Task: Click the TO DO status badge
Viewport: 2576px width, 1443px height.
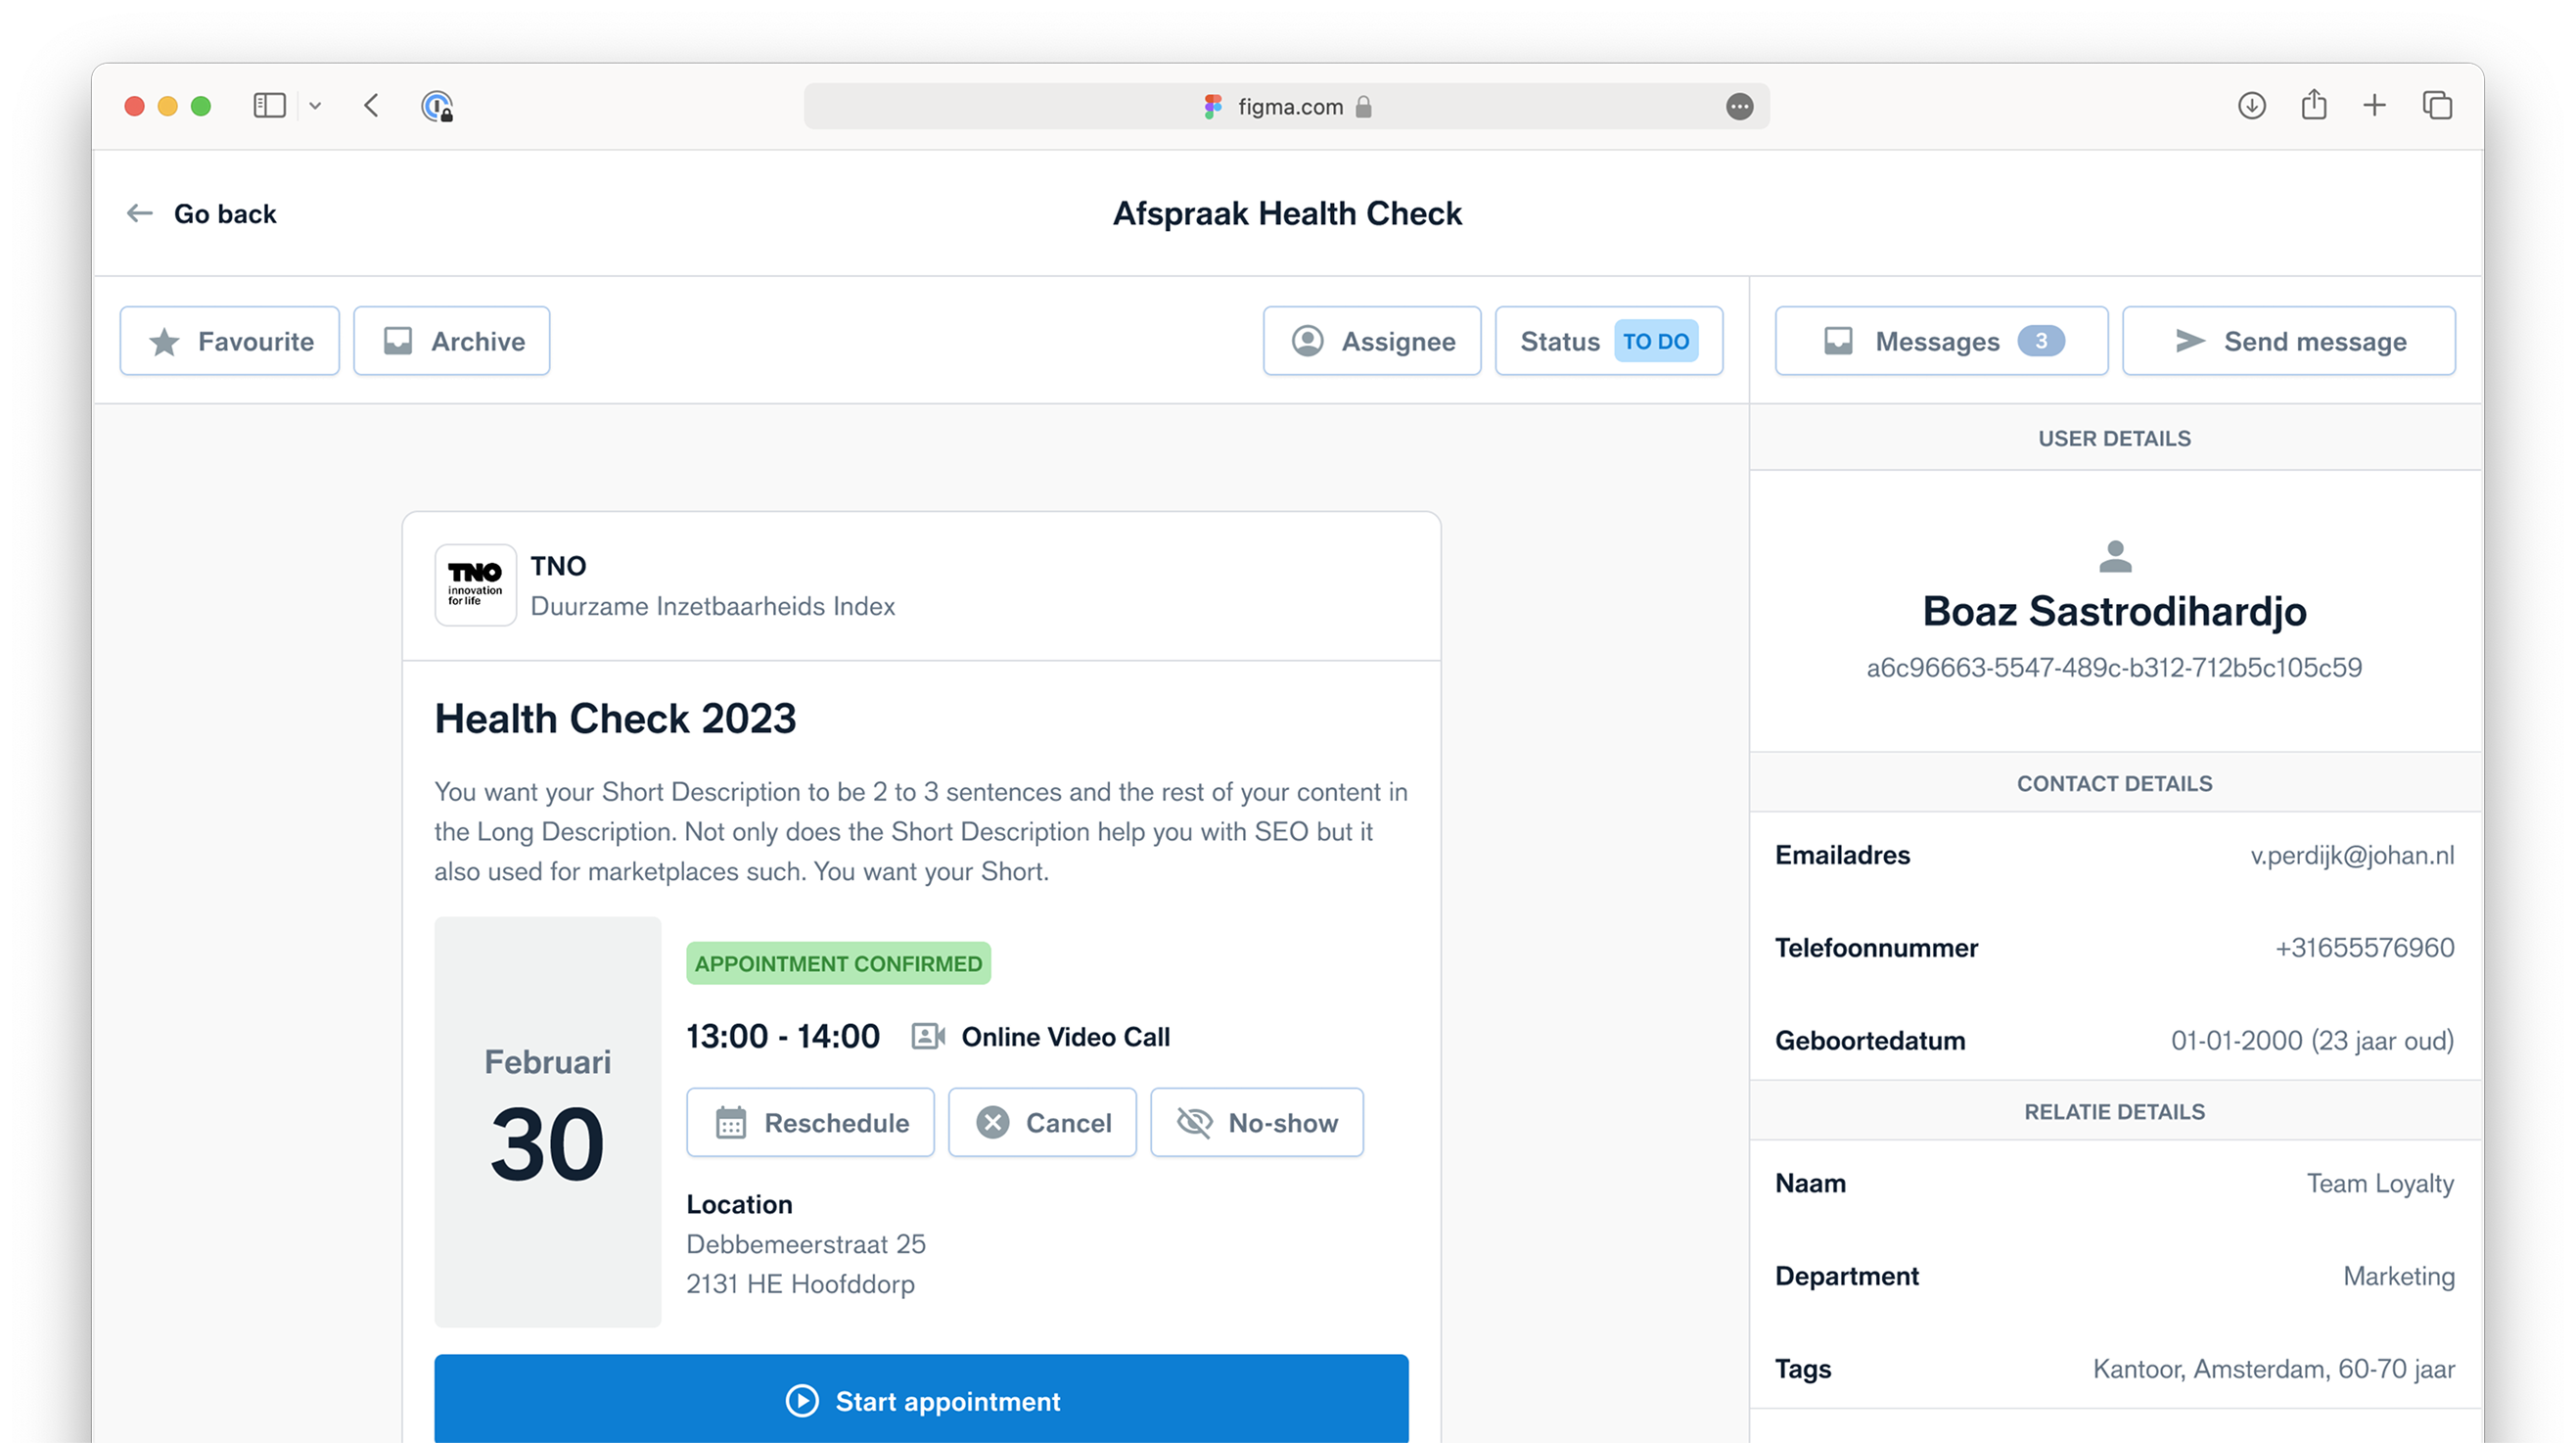Action: point(1655,341)
